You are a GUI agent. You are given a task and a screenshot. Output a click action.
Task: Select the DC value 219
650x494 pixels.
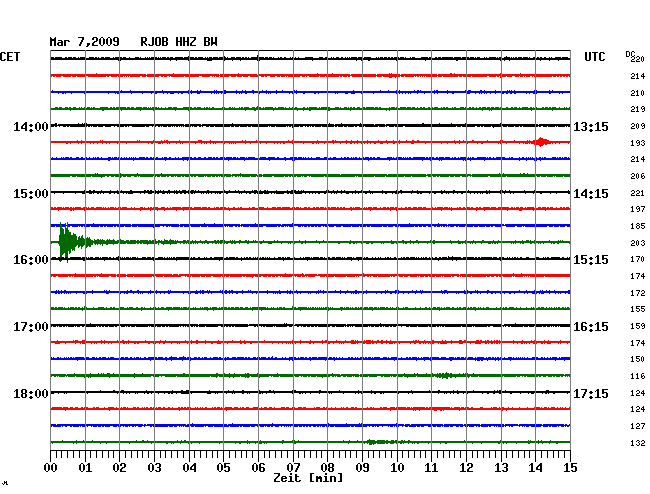click(x=638, y=109)
